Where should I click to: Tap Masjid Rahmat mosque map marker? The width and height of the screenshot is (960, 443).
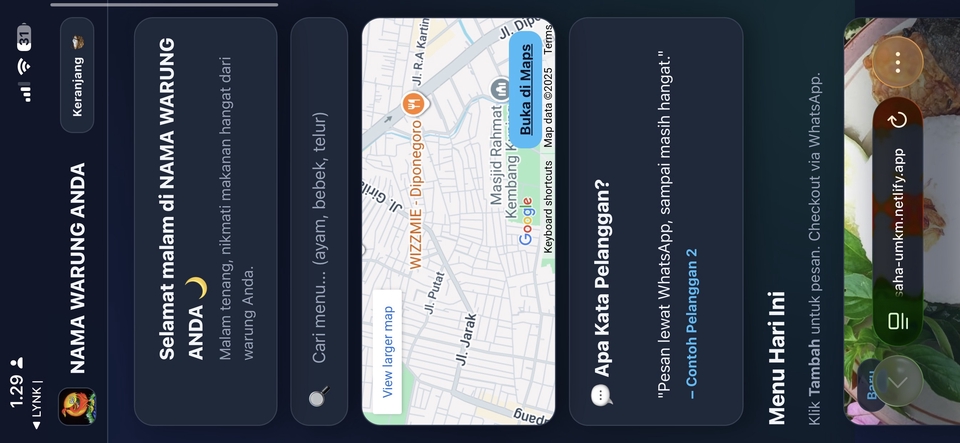[500, 90]
